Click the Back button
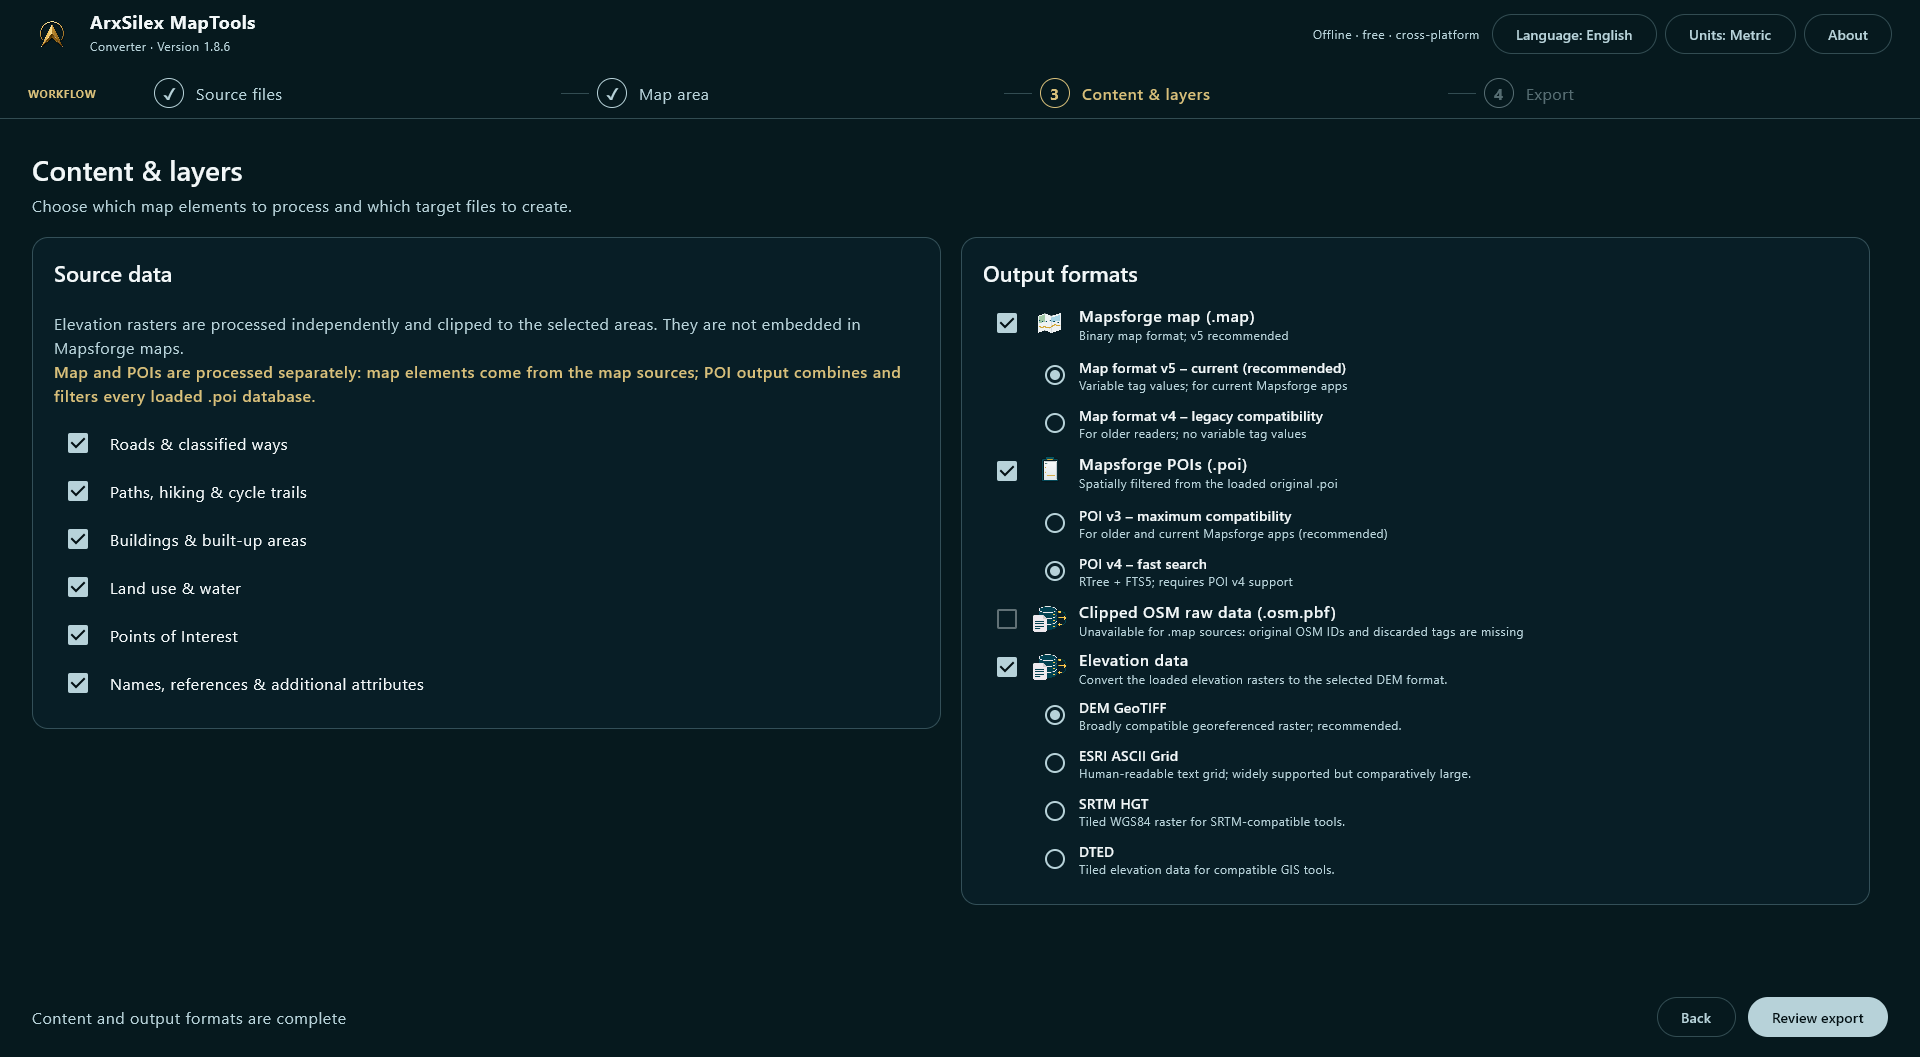Image resolution: width=1920 pixels, height=1057 pixels. click(x=1696, y=1017)
